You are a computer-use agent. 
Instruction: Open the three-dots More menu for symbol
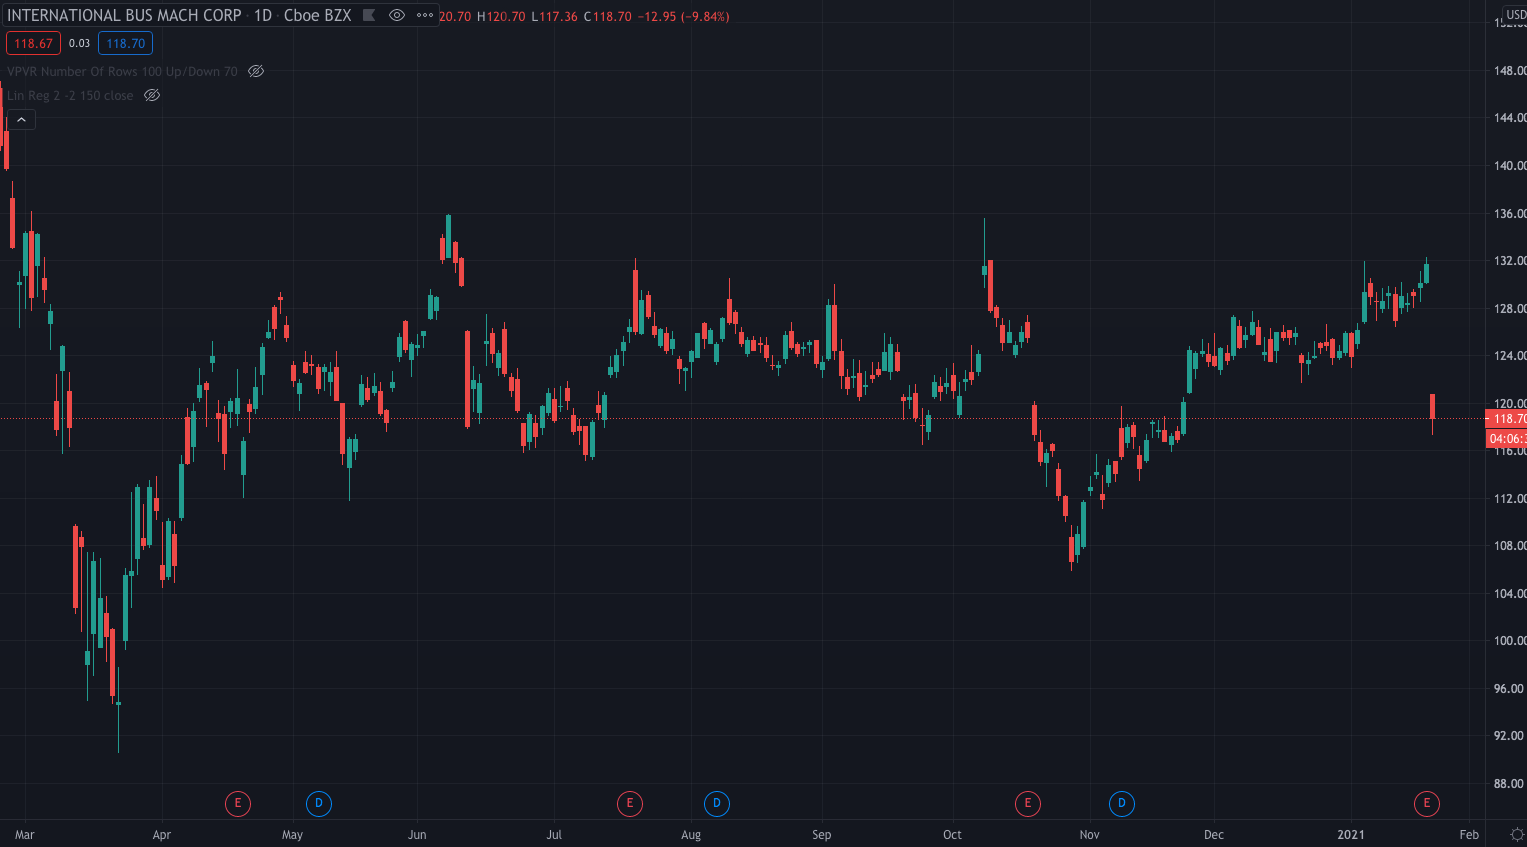(x=425, y=16)
